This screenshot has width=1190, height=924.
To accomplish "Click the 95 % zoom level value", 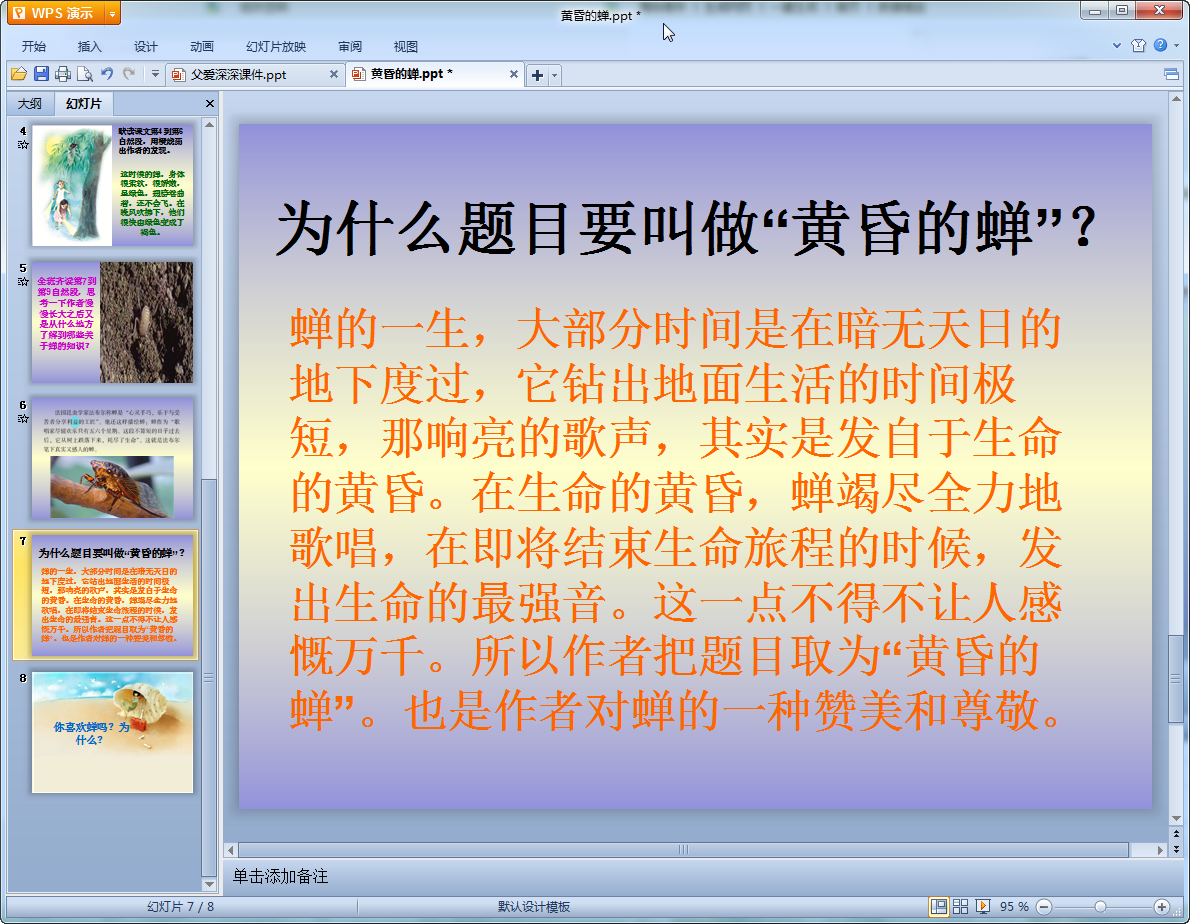I will click(x=1014, y=907).
